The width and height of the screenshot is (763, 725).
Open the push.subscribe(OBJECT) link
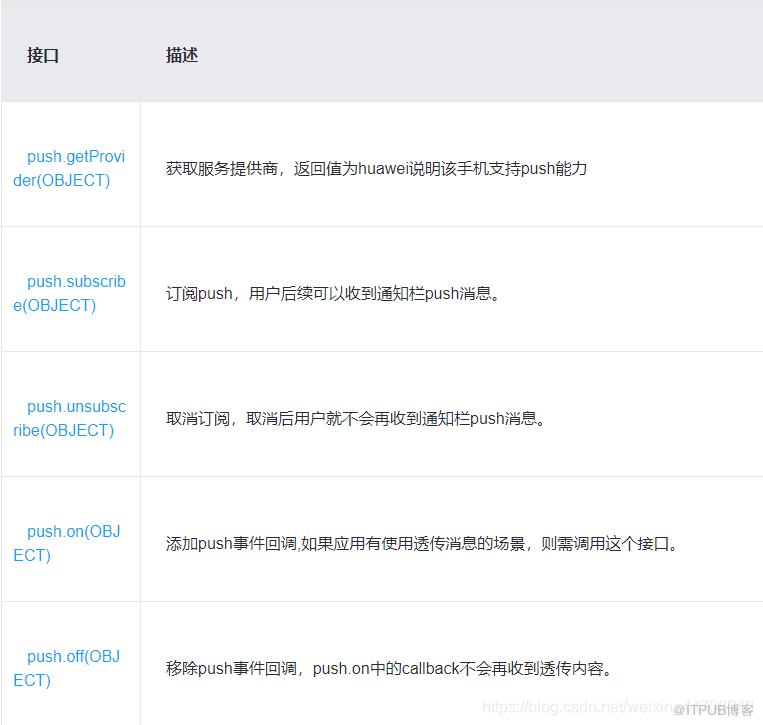click(x=69, y=293)
